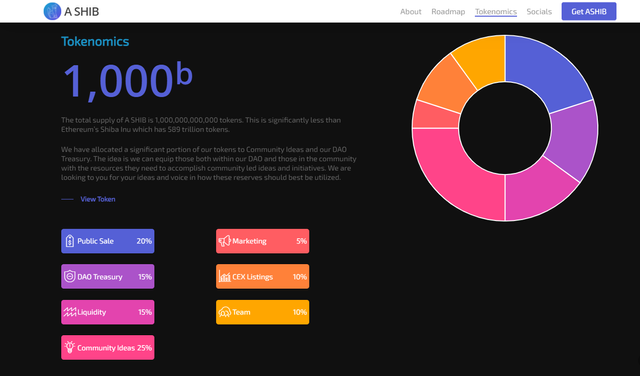Select the Public Sale 20% card
This screenshot has width=640, height=376.
pos(108,241)
